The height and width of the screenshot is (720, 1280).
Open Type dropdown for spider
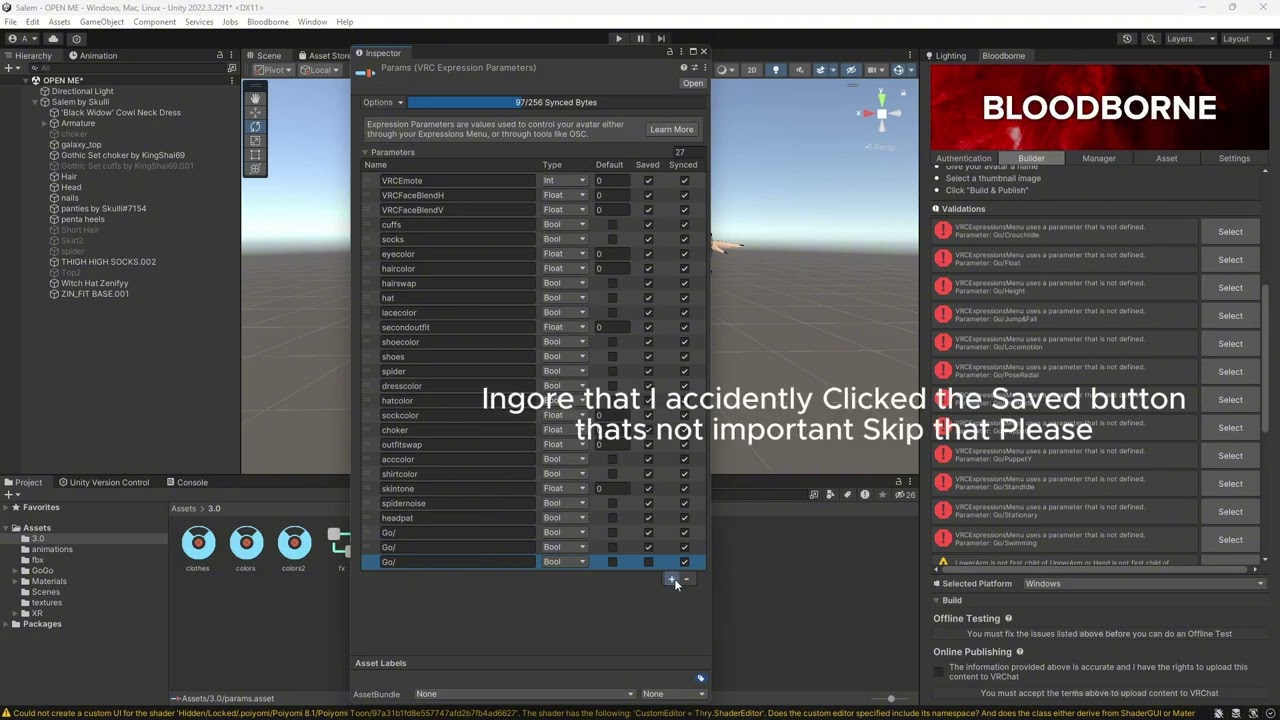(564, 371)
